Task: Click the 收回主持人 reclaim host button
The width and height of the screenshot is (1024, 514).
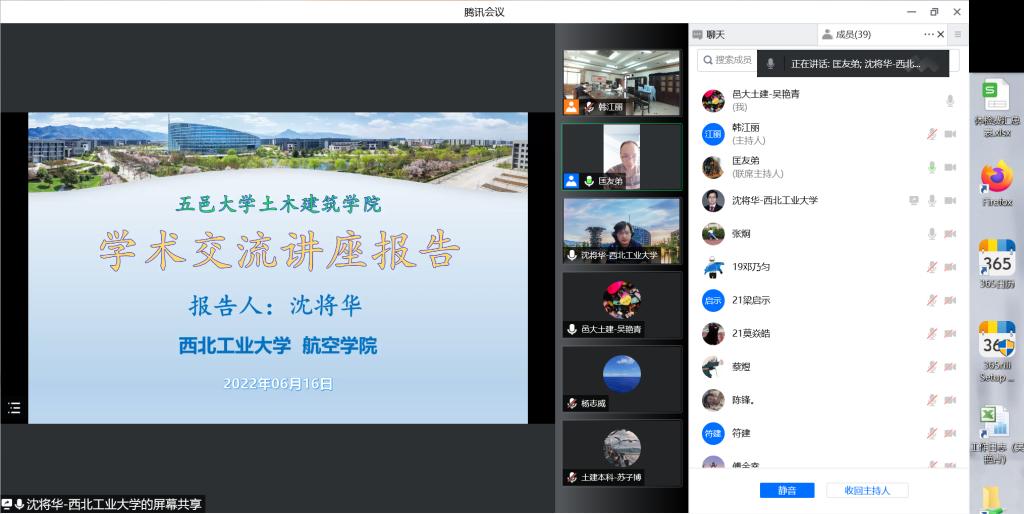Action: pos(867,490)
